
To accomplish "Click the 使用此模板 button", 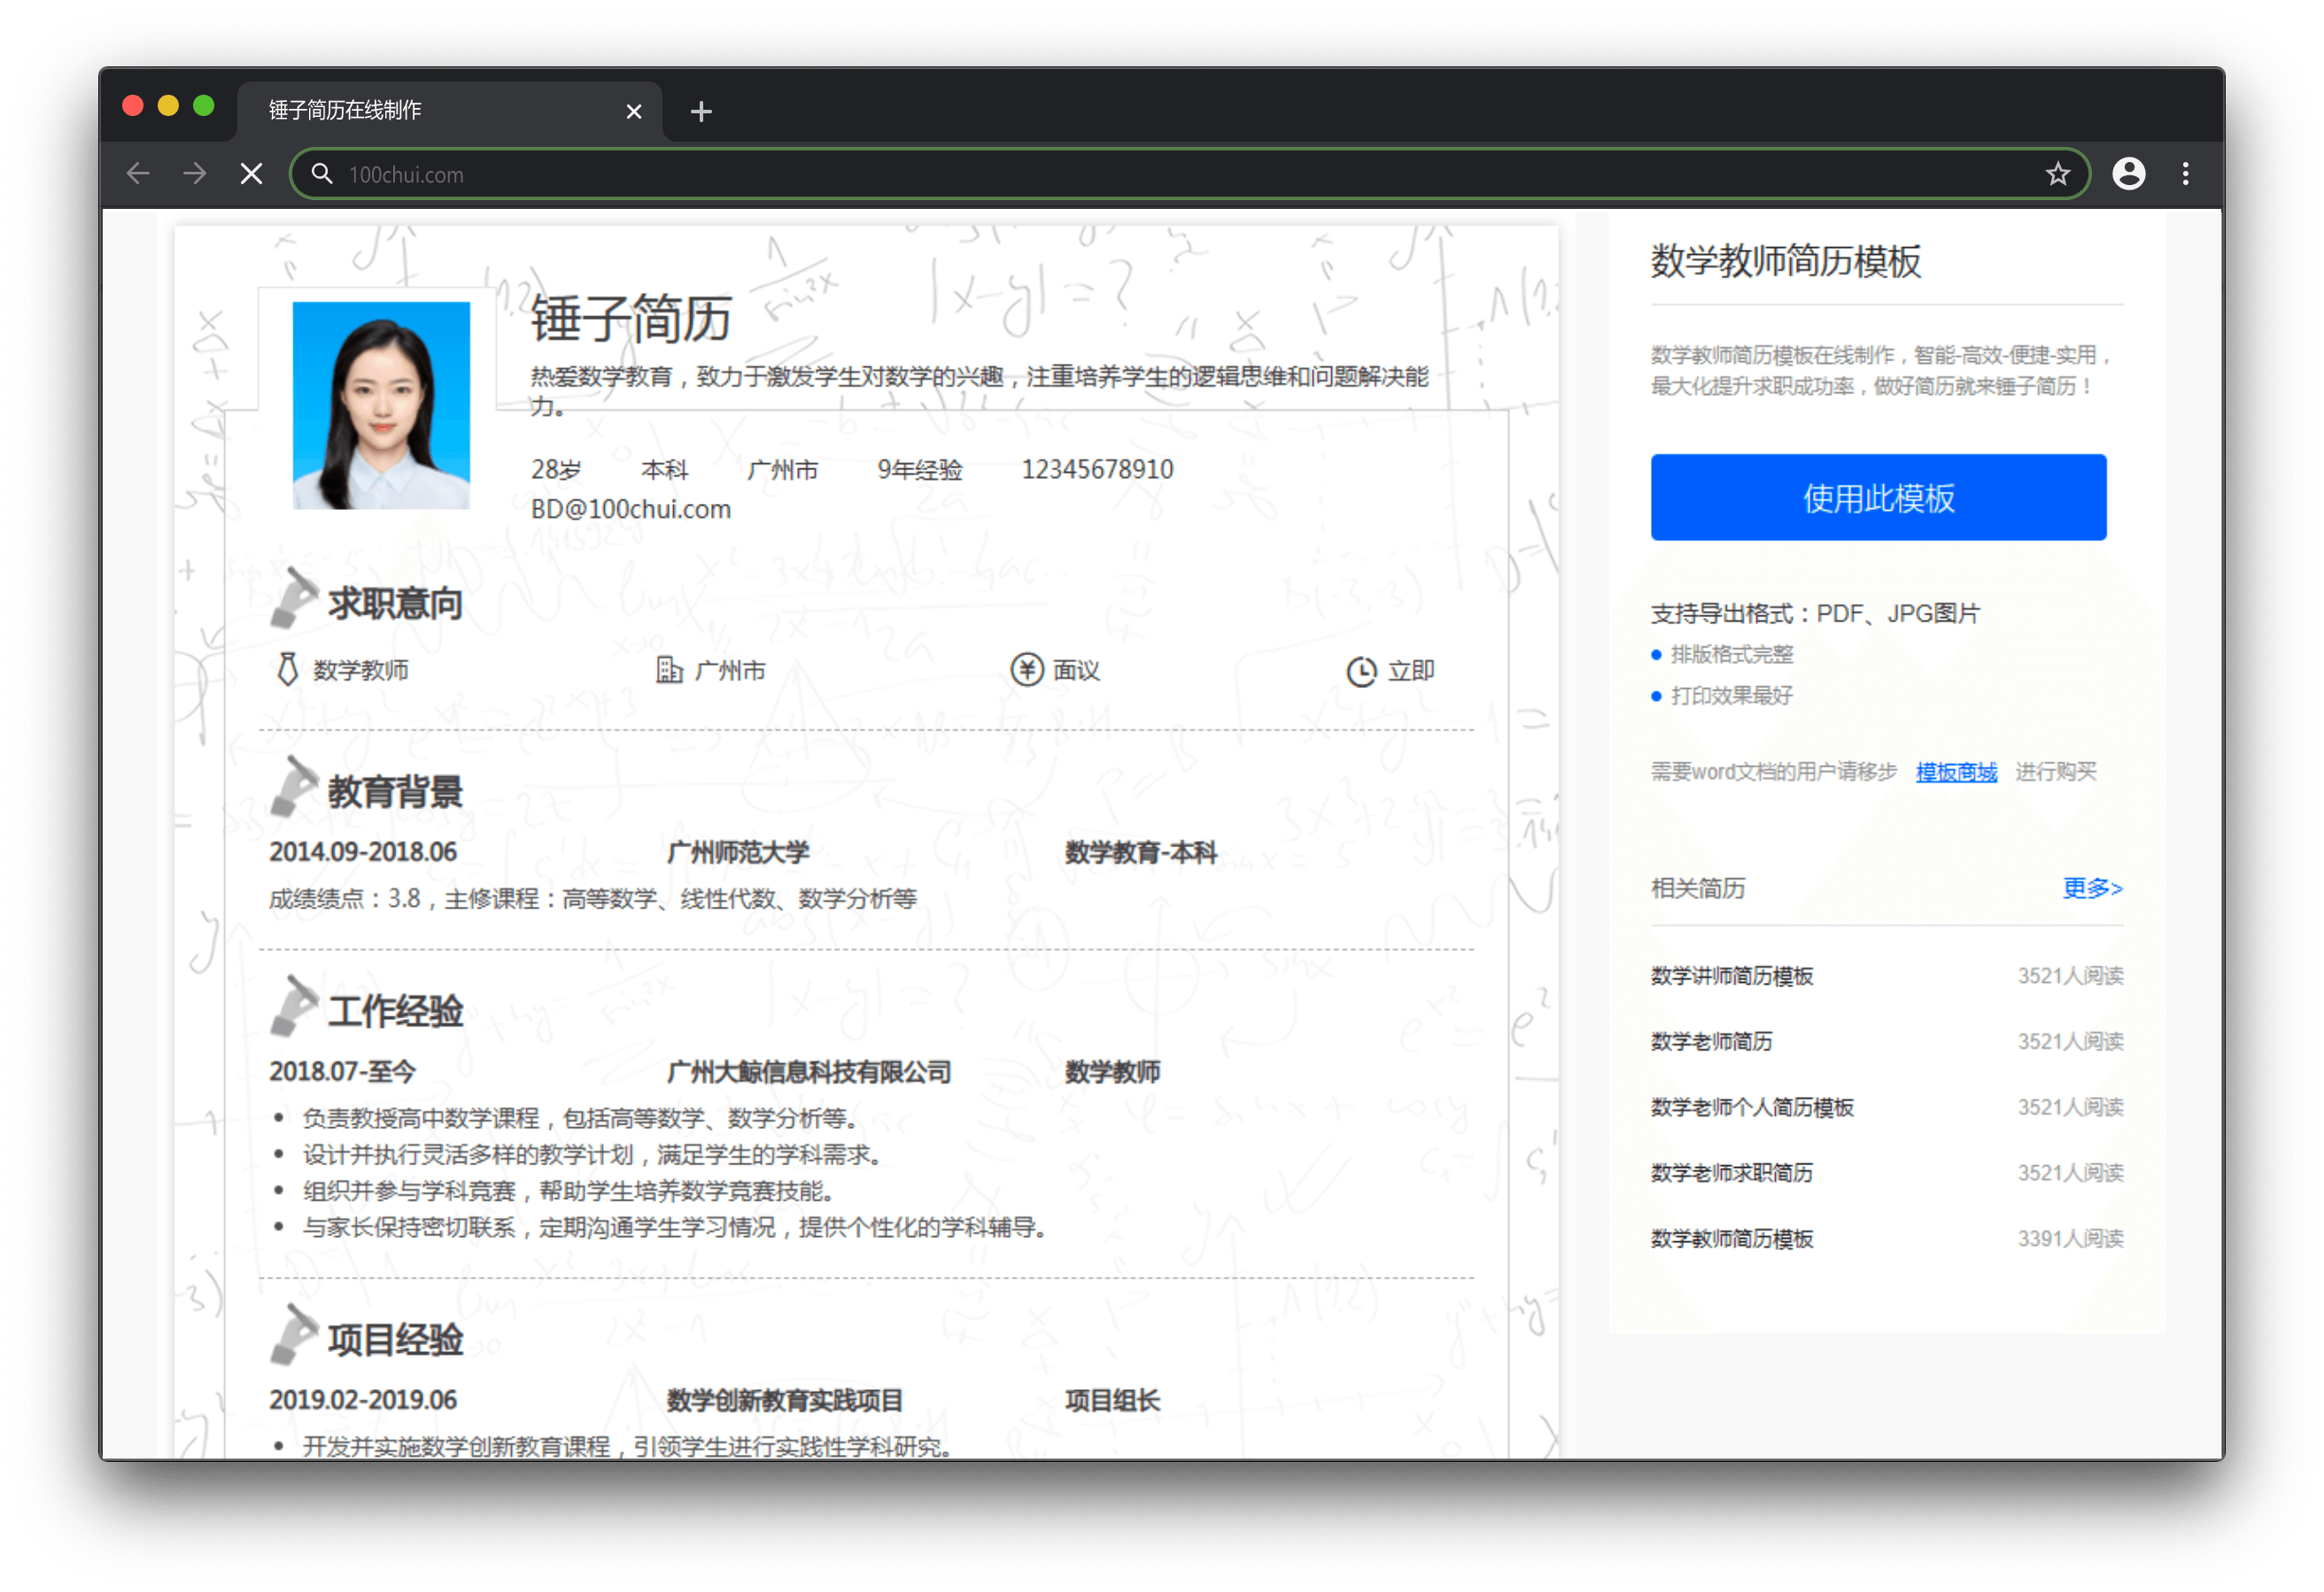I will [1878, 497].
